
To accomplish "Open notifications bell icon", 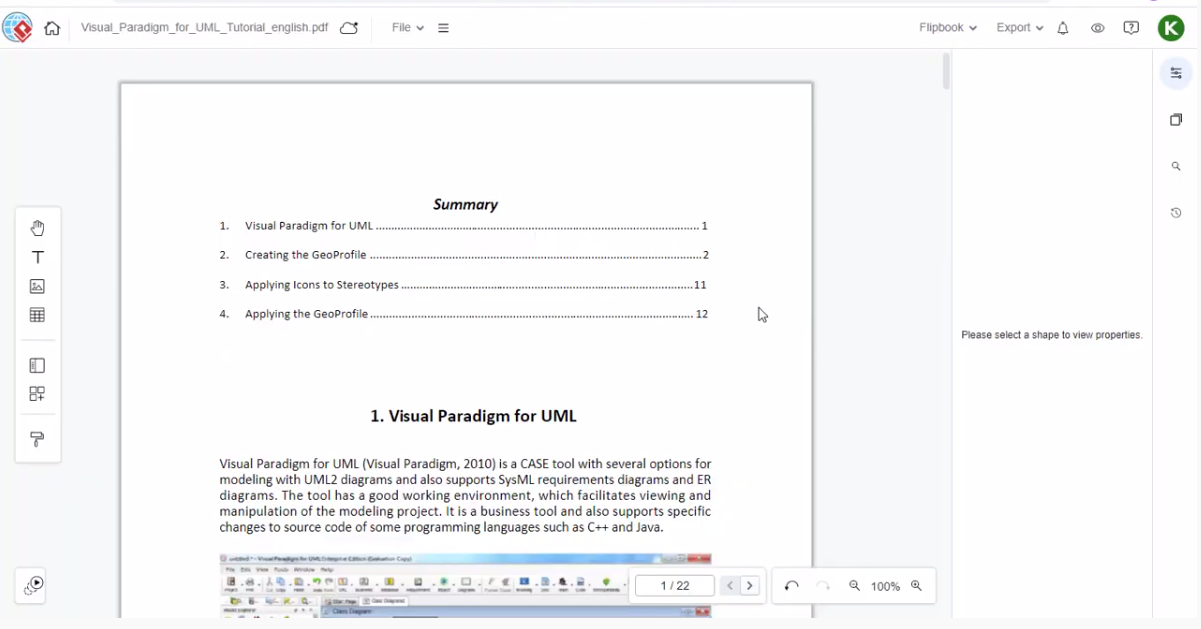I will pyautogui.click(x=1063, y=28).
